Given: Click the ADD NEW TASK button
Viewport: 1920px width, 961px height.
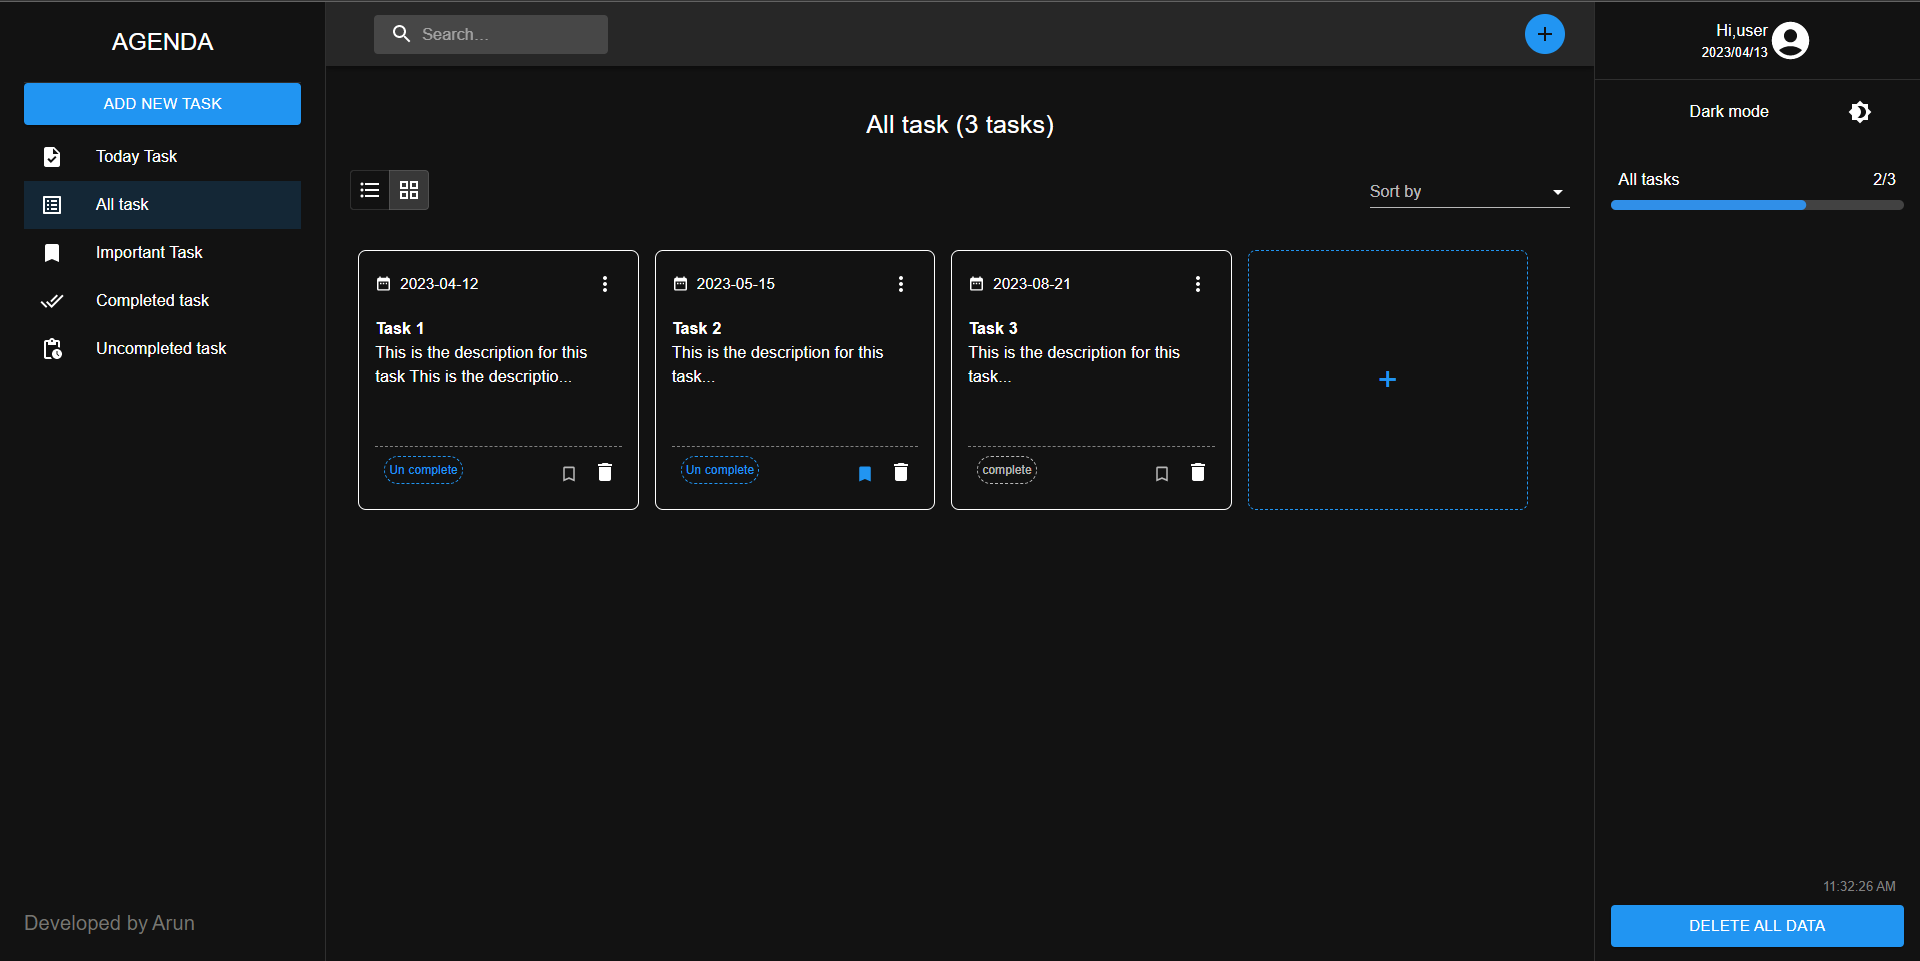Looking at the screenshot, I should click(162, 104).
